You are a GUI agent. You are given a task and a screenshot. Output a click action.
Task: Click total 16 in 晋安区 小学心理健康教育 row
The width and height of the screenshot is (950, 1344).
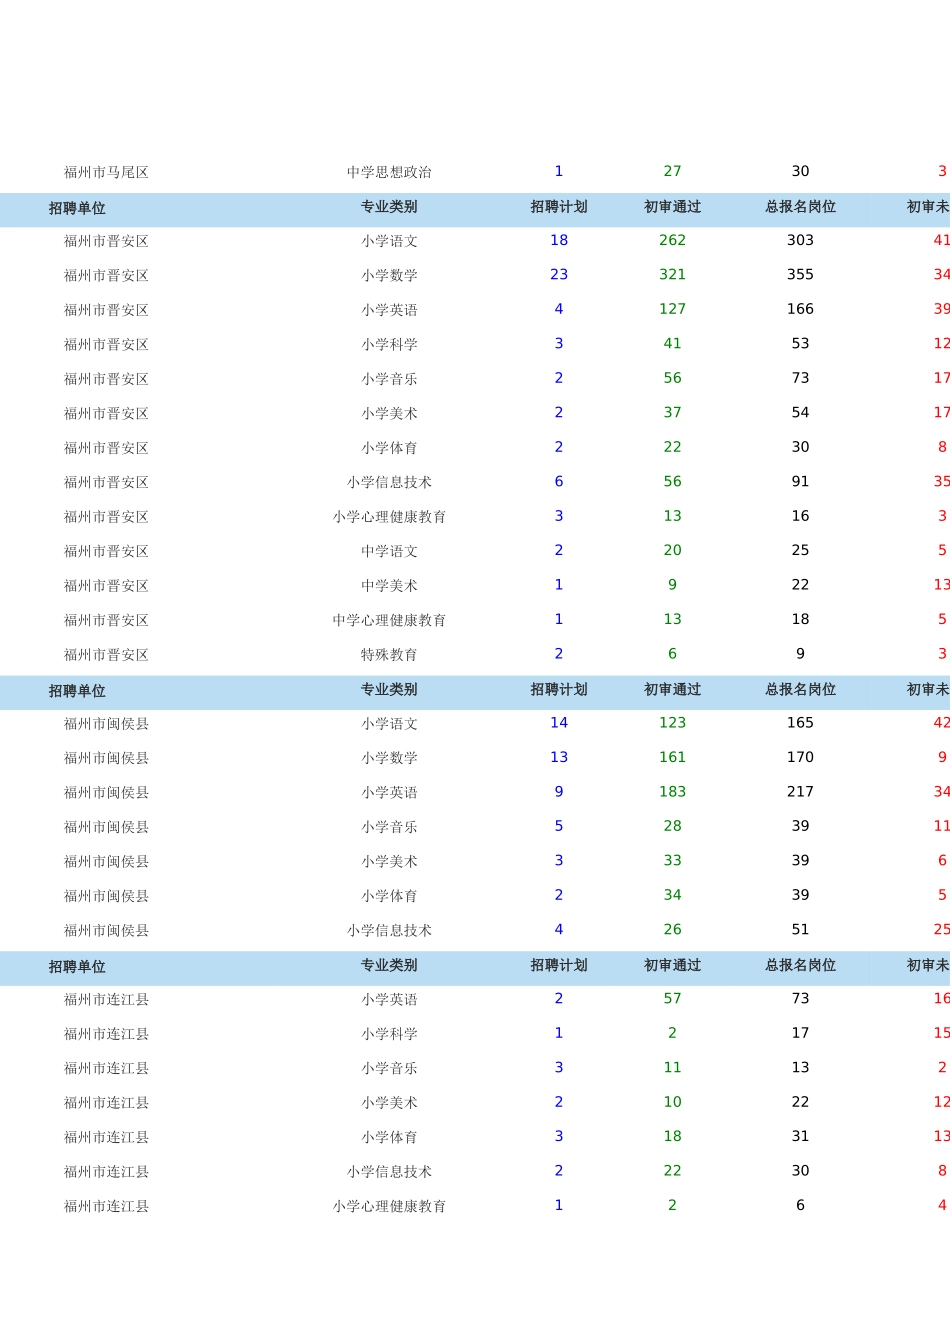pos(800,517)
